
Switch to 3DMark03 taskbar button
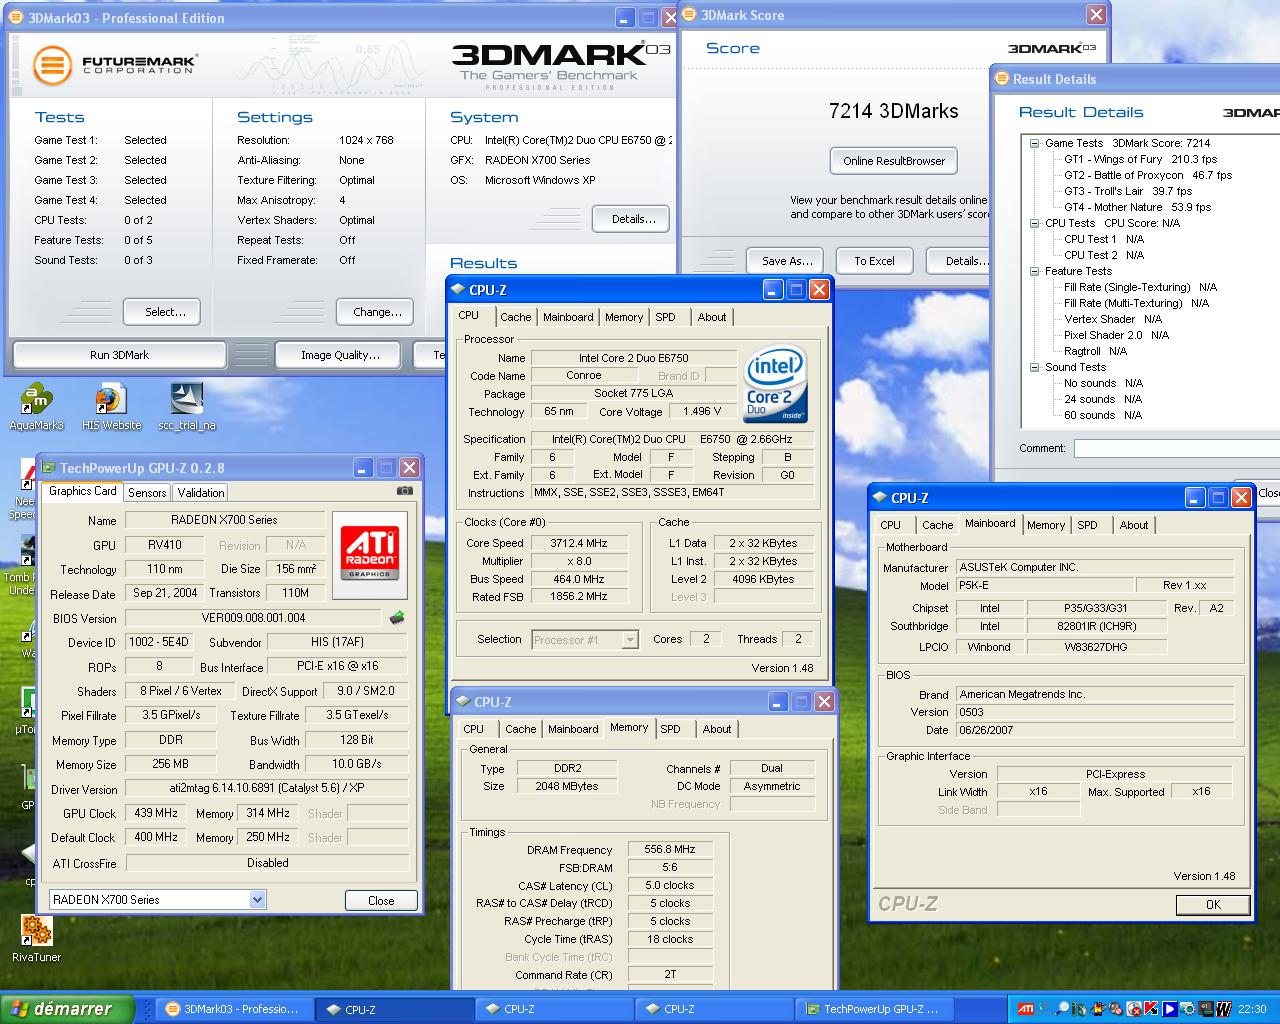233,1009
